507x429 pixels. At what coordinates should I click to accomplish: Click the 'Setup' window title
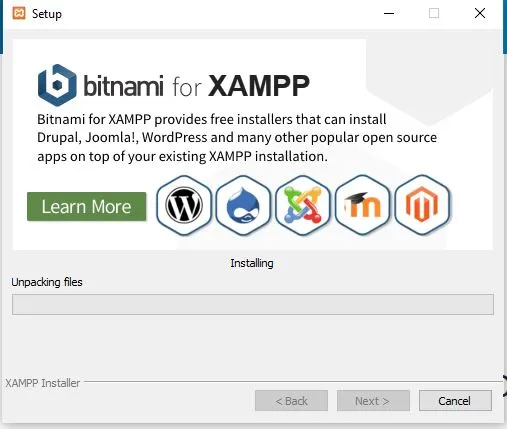[47, 14]
